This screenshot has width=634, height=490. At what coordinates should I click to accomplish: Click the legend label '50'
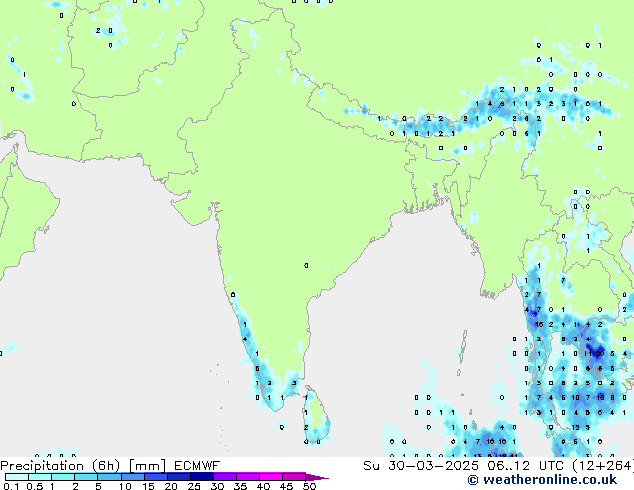[x=310, y=486]
